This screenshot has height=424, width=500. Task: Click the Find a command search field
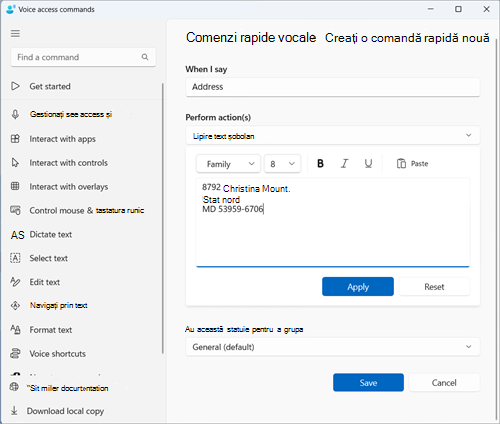[83, 57]
